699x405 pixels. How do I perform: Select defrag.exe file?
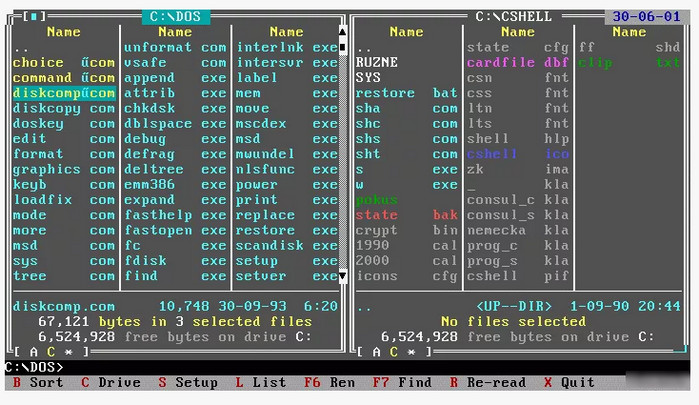point(176,154)
